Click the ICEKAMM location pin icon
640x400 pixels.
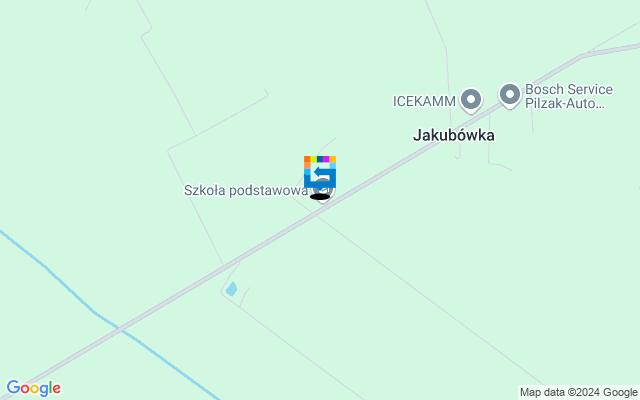click(471, 100)
